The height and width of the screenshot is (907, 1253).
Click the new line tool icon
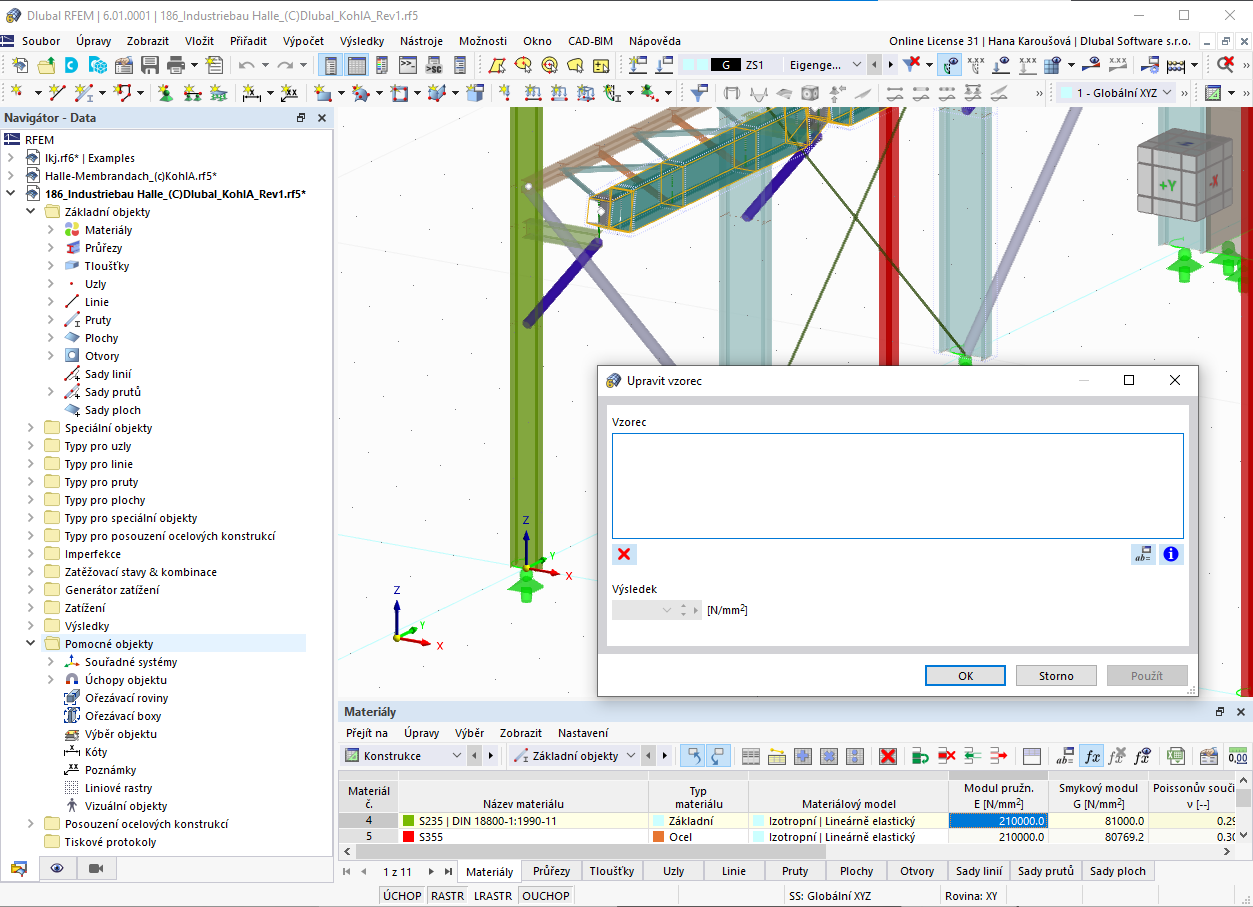point(57,93)
